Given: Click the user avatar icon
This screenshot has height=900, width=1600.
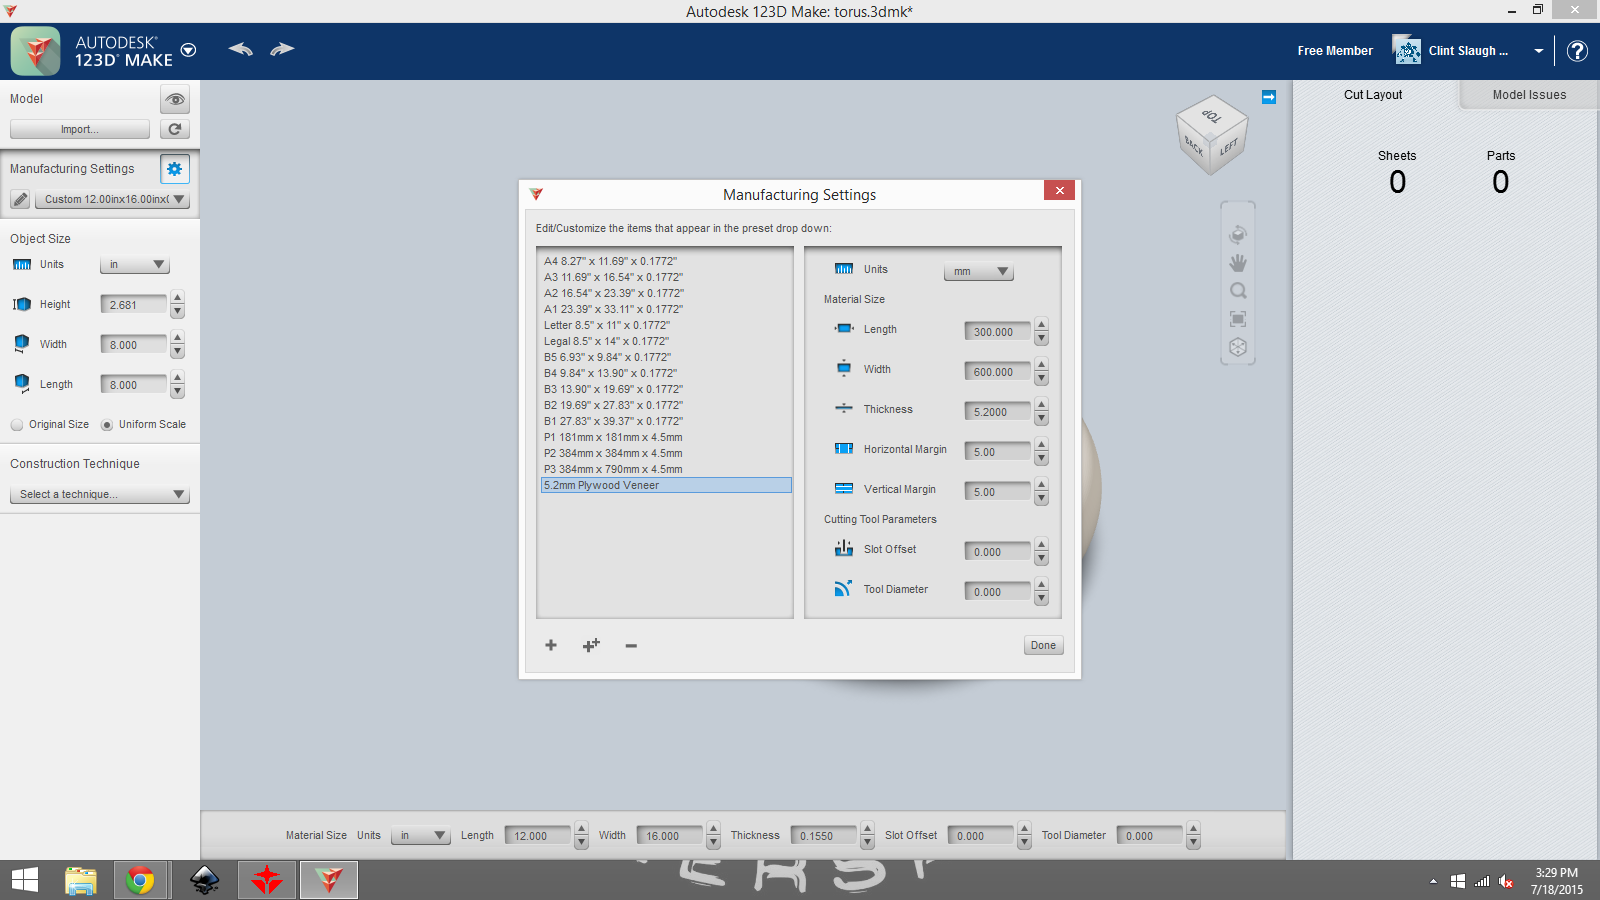Looking at the screenshot, I should click(x=1407, y=50).
